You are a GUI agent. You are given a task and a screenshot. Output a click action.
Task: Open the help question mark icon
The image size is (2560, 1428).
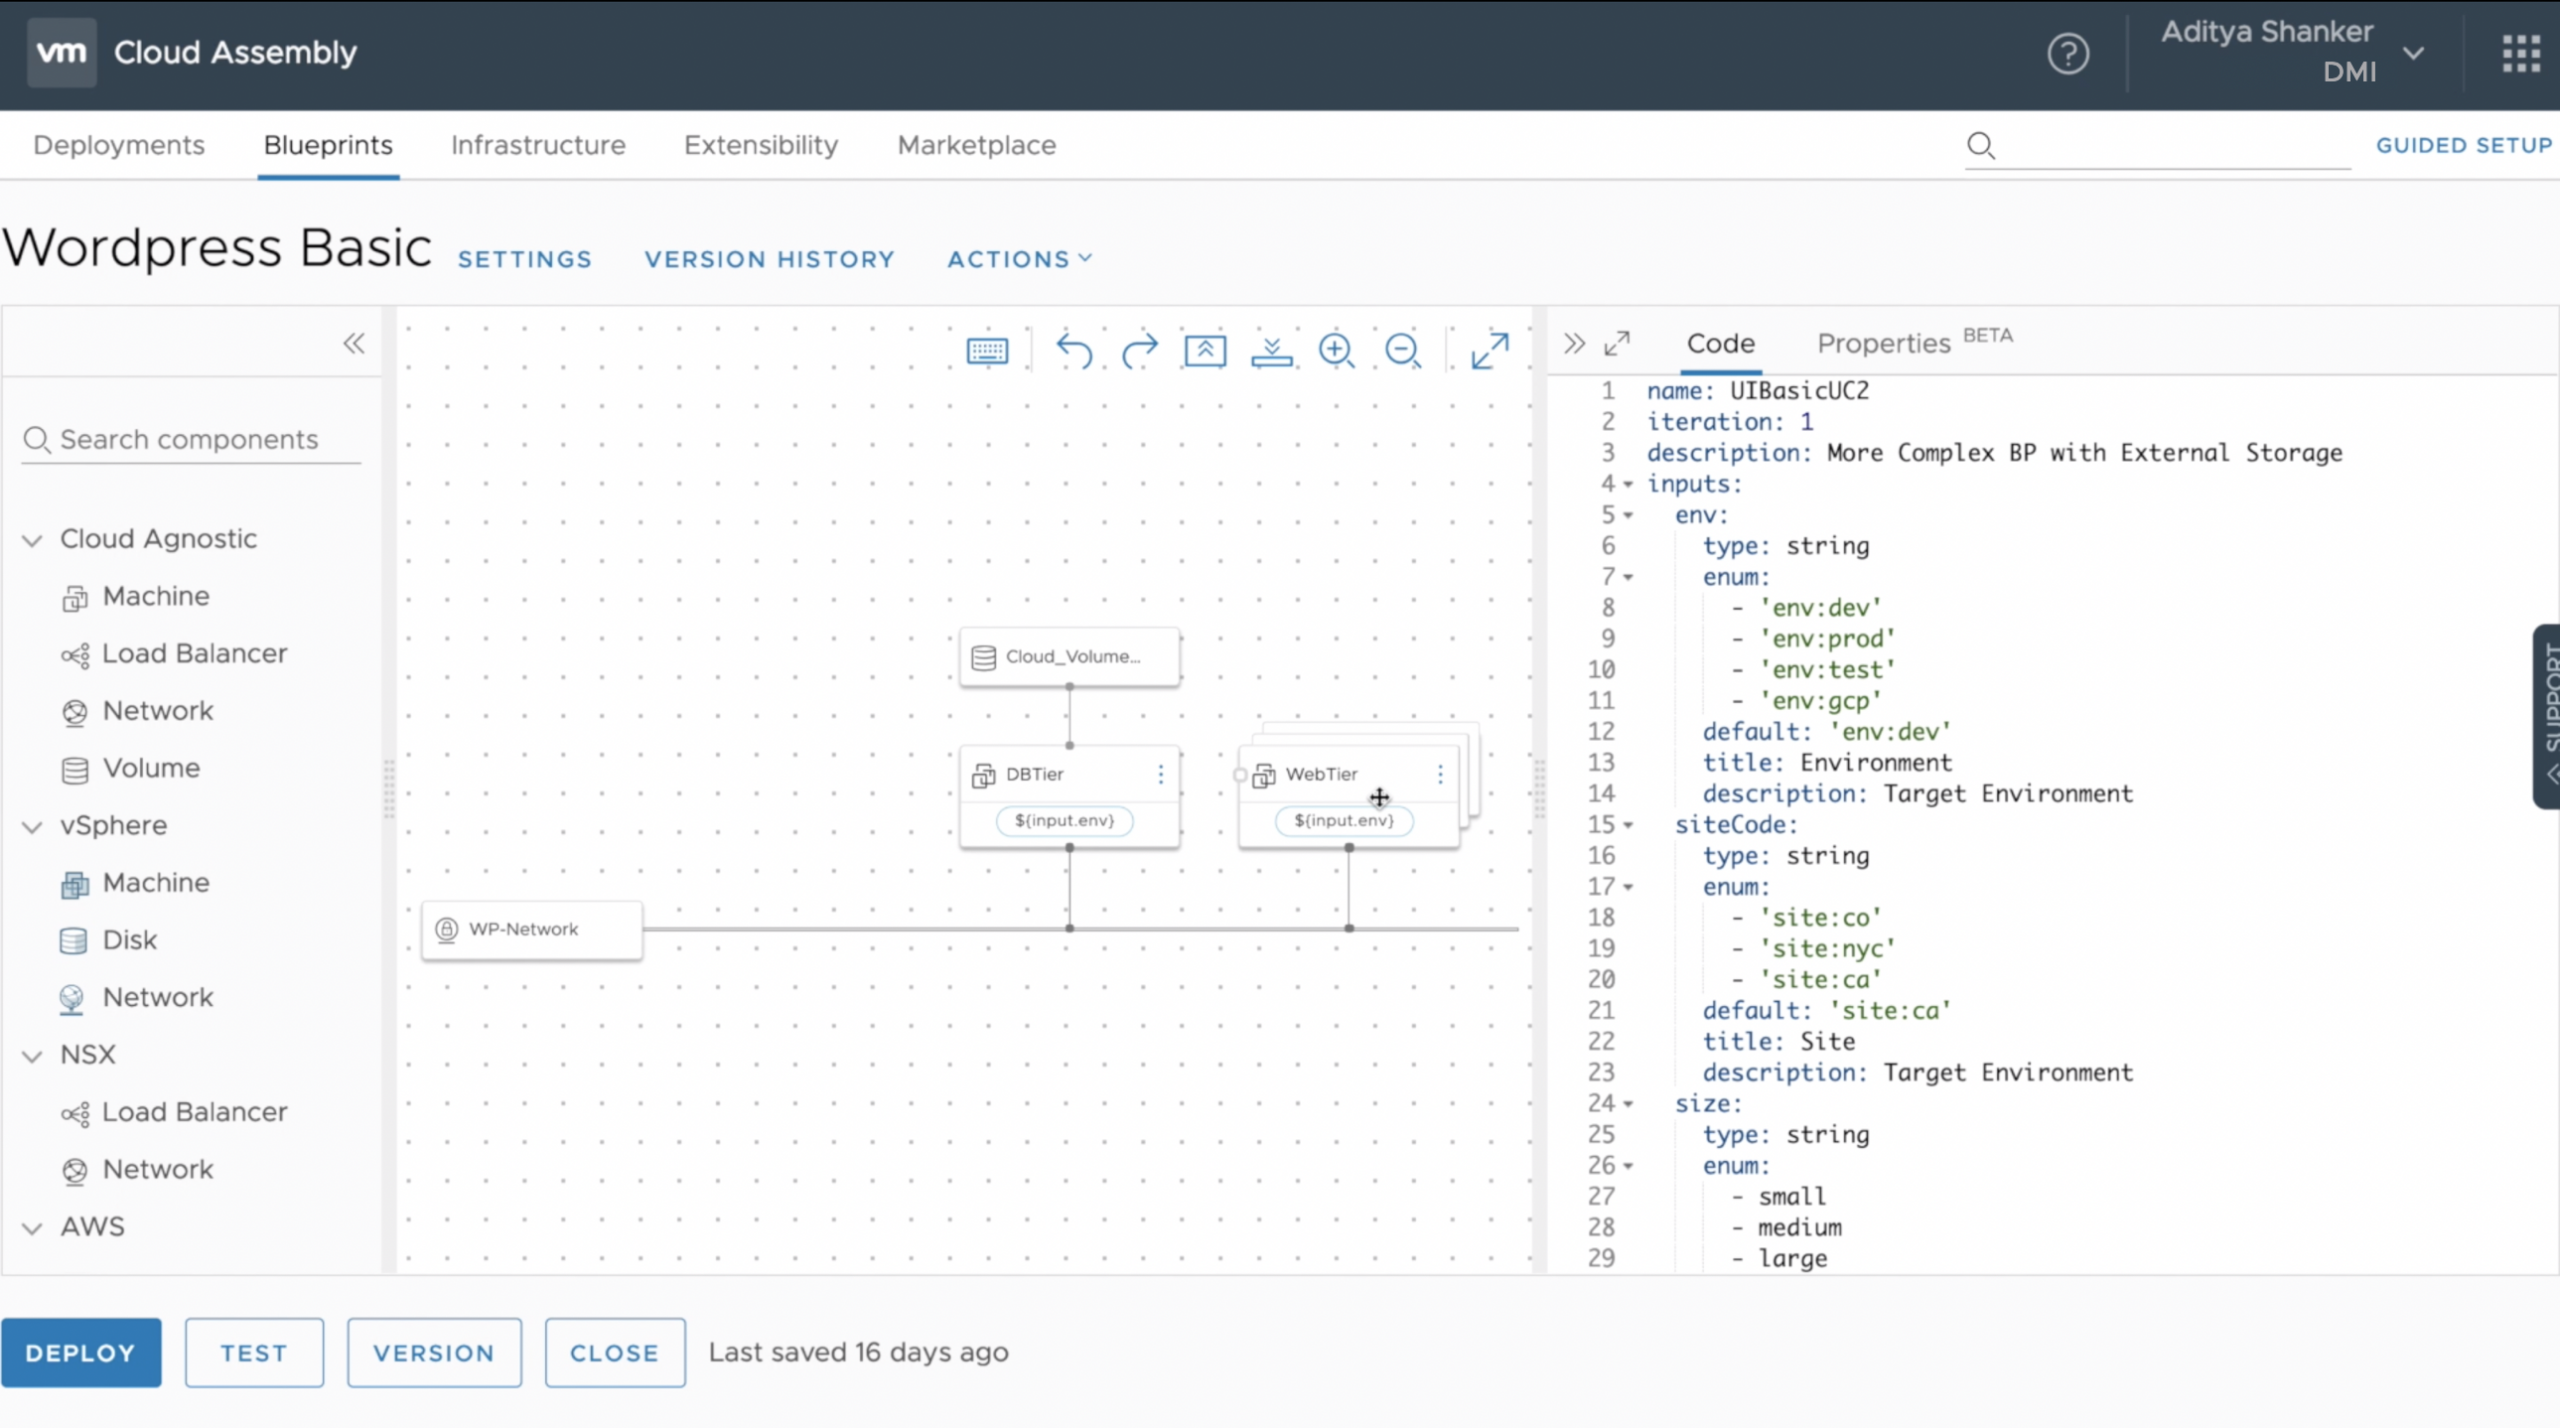coord(2068,54)
